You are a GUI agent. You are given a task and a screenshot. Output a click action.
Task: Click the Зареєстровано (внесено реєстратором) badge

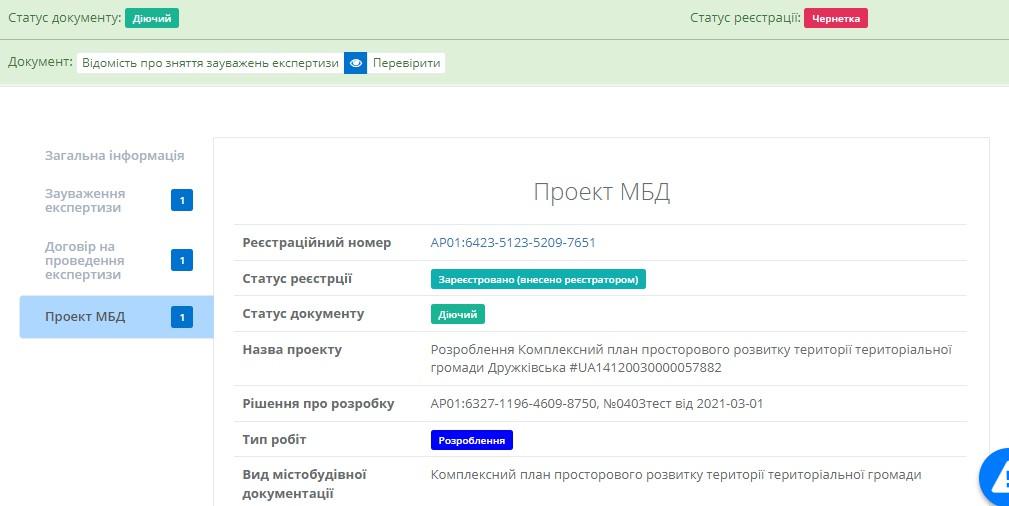tap(538, 280)
